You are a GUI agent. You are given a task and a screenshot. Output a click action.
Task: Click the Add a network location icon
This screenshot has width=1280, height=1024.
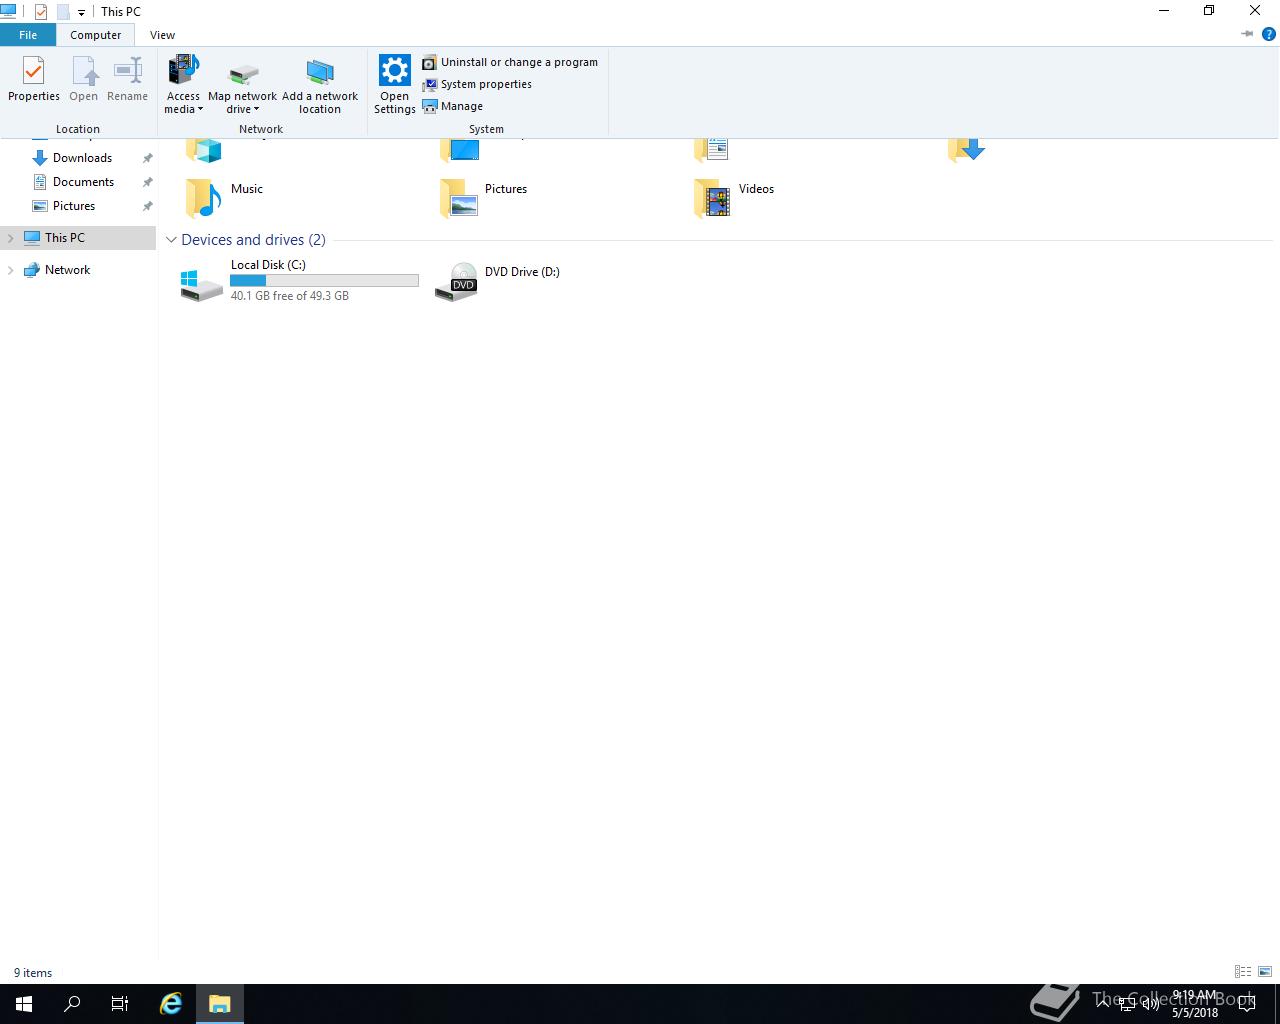[320, 72]
